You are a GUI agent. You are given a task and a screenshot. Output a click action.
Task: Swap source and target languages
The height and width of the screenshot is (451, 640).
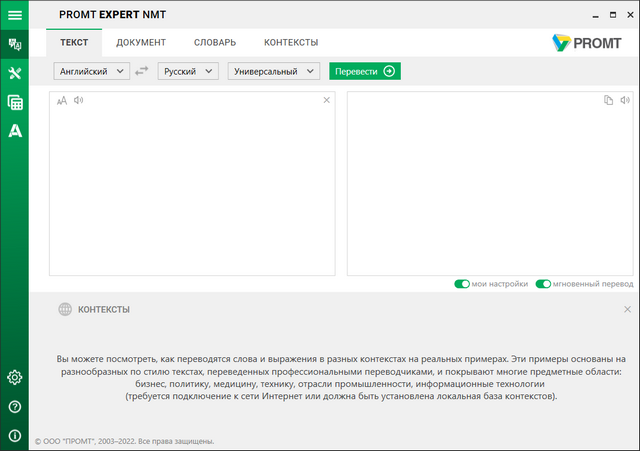click(143, 71)
